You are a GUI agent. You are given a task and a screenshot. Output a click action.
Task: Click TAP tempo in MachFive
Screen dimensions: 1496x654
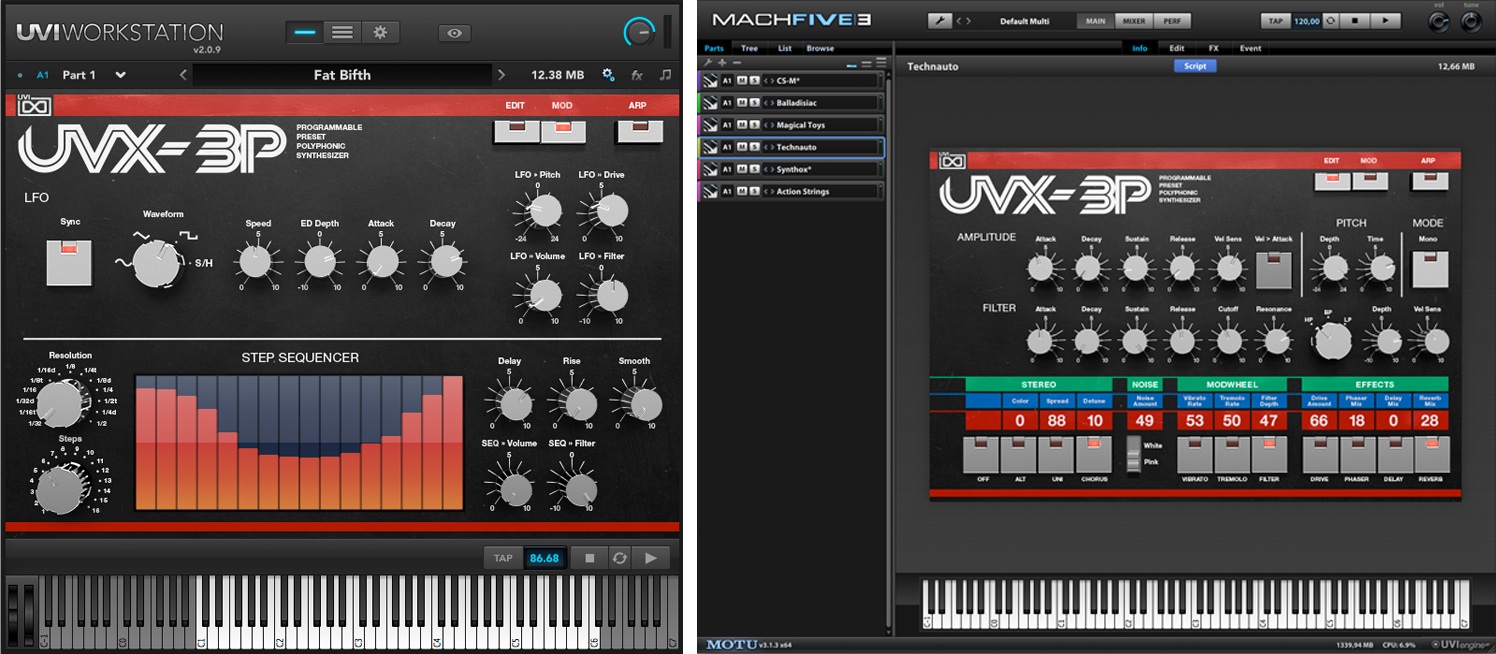1276,20
